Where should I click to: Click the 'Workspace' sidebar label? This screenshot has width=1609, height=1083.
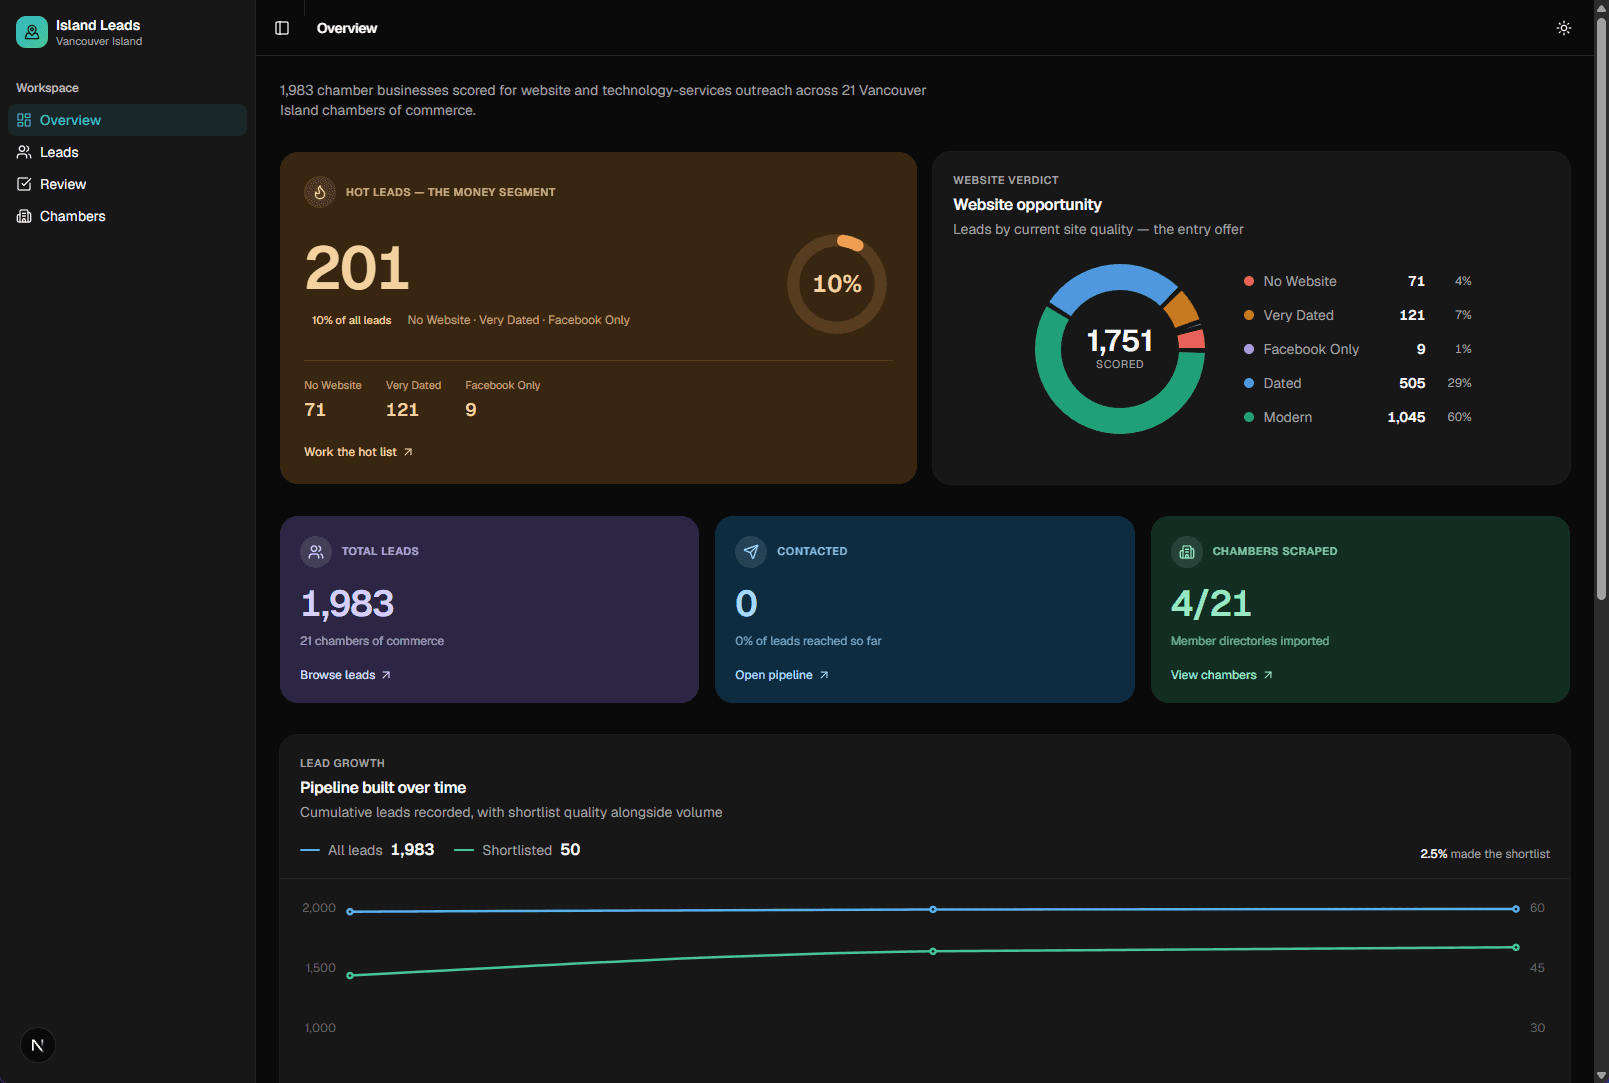(x=47, y=88)
